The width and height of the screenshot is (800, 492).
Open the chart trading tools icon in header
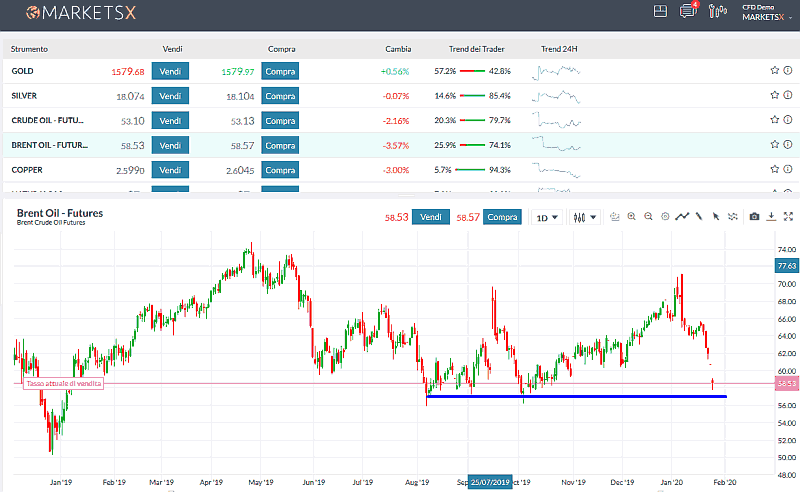716,12
